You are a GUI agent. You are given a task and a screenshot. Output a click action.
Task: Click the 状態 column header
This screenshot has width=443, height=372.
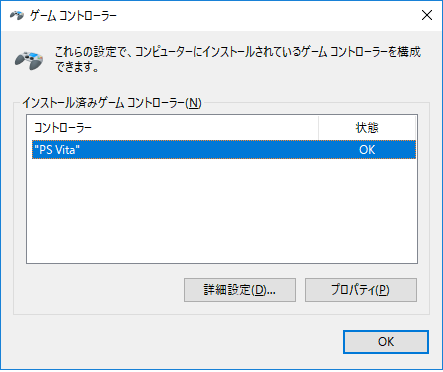click(x=367, y=128)
